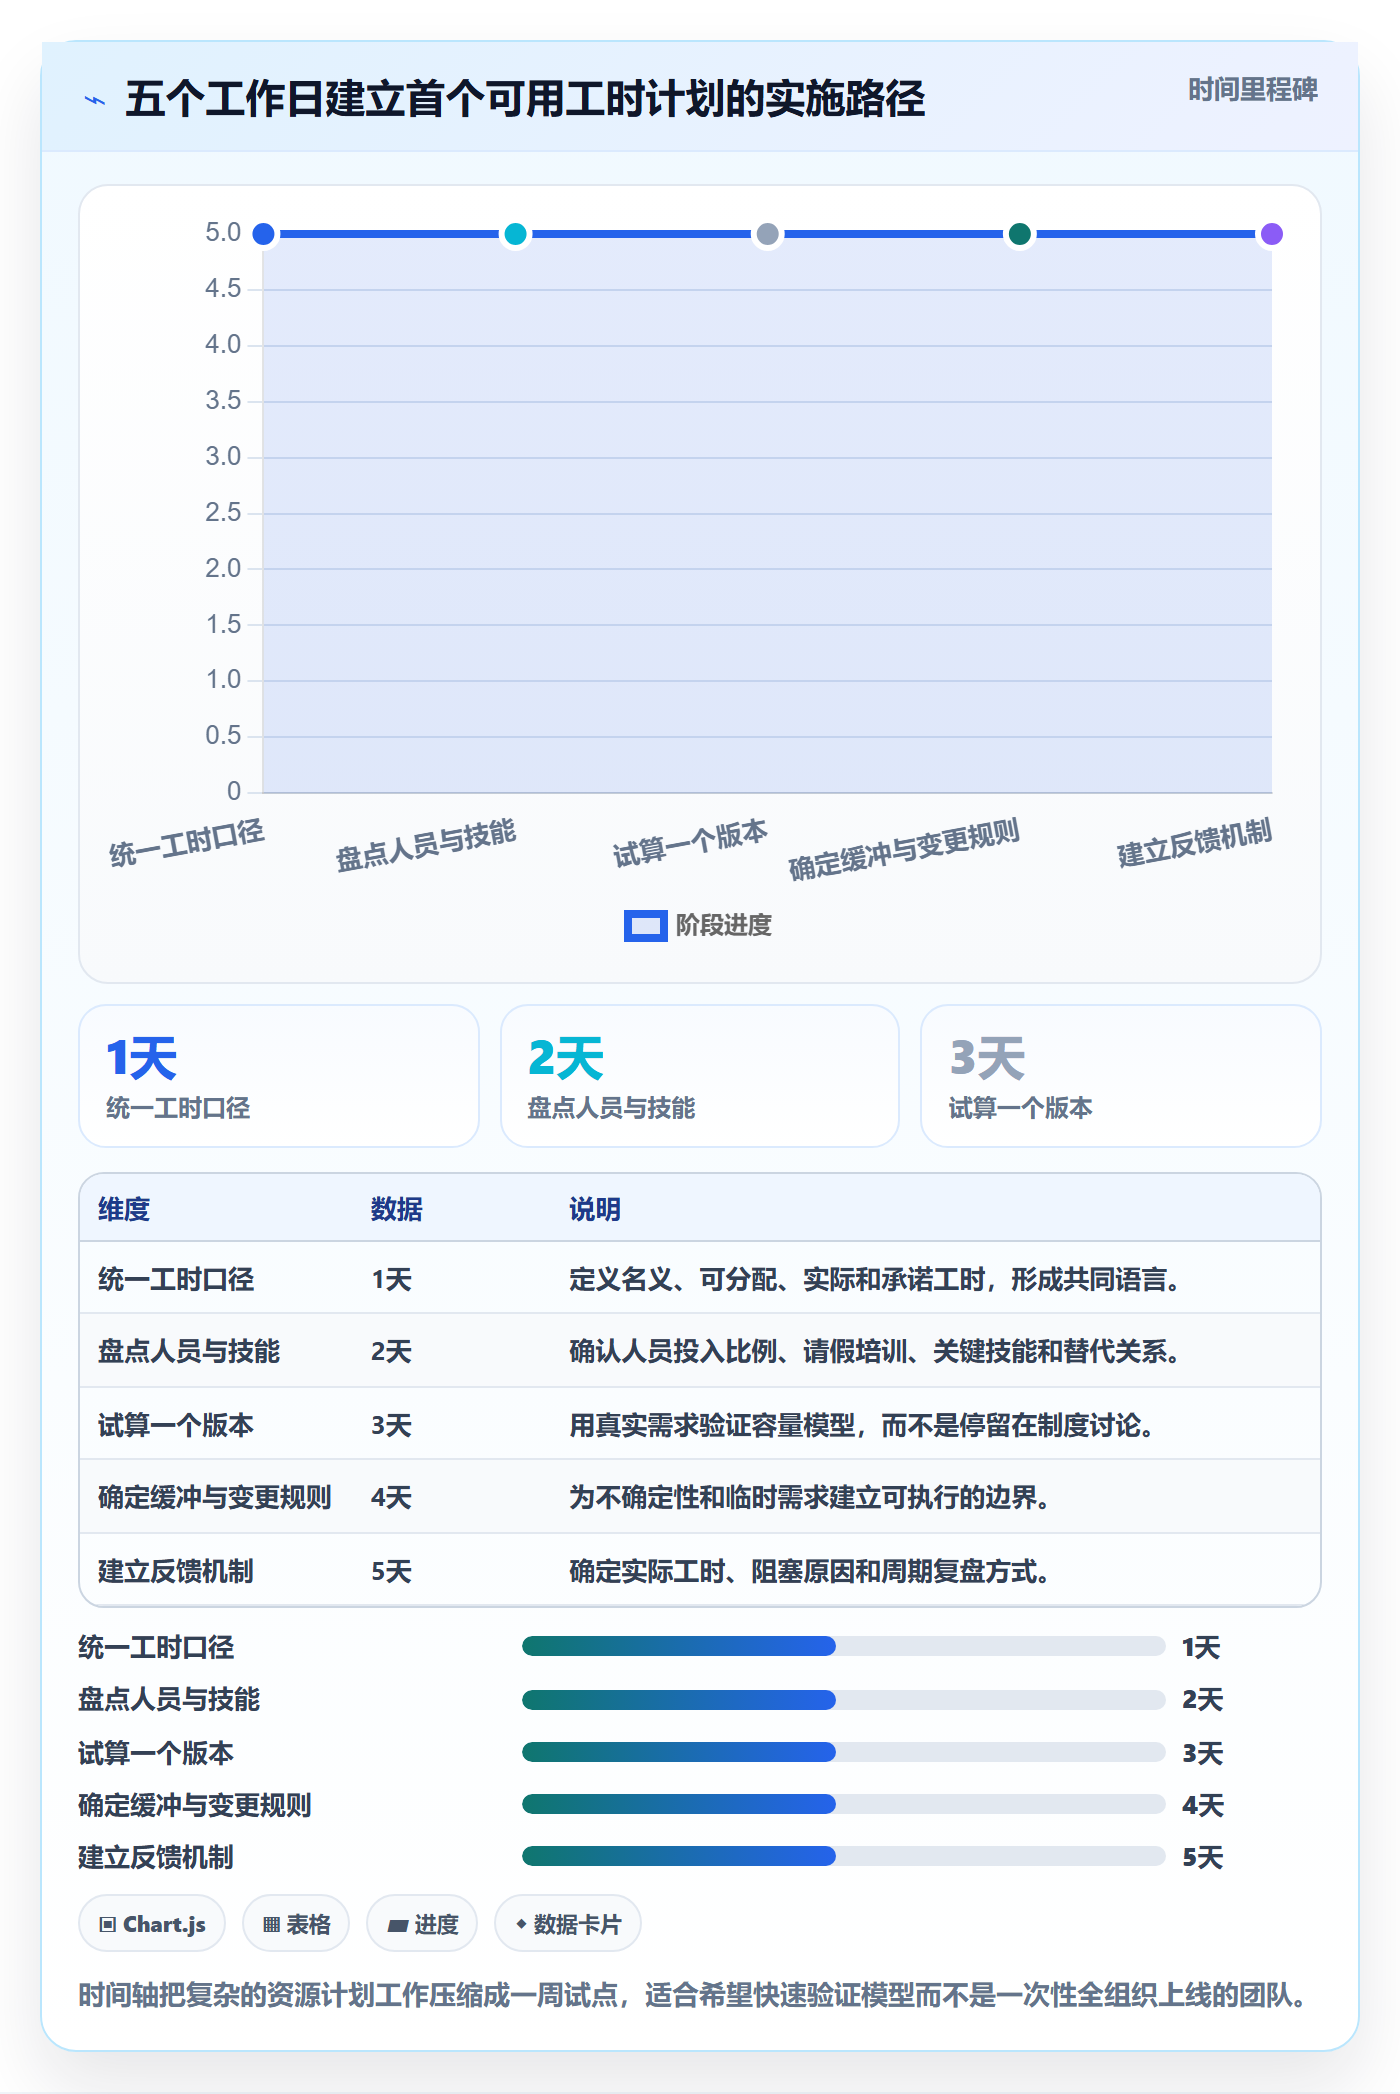This screenshot has height=2094, width=1400.
Task: Click the 表格 tag chip
Action: coord(296,1924)
